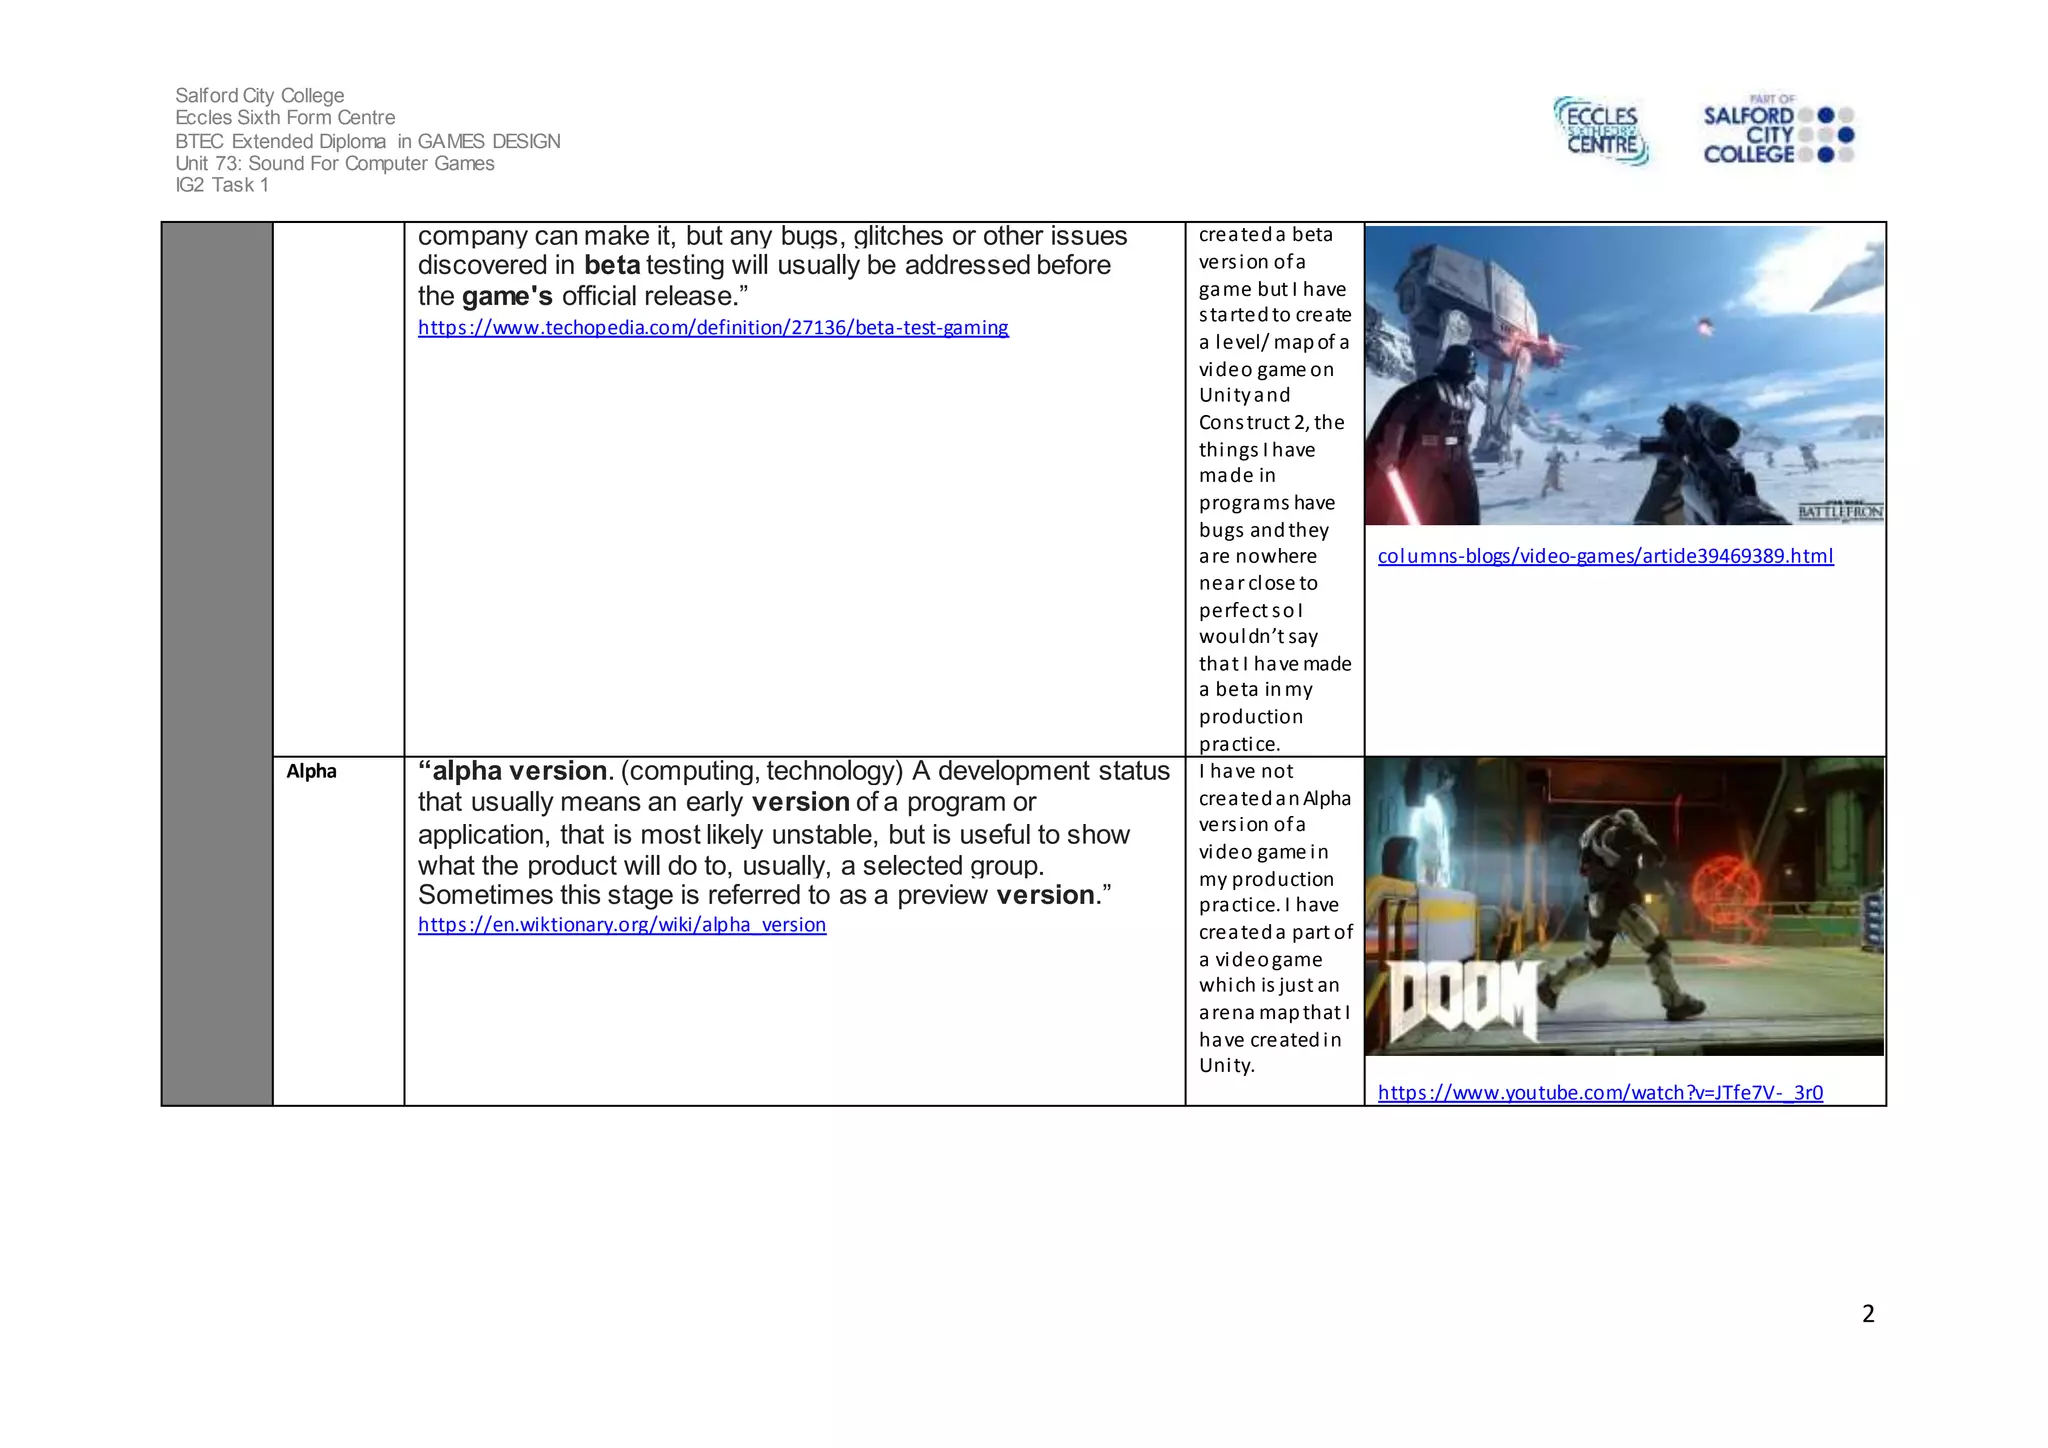Click the page number 2
This screenshot has width=2048, height=1448.
[1867, 1314]
